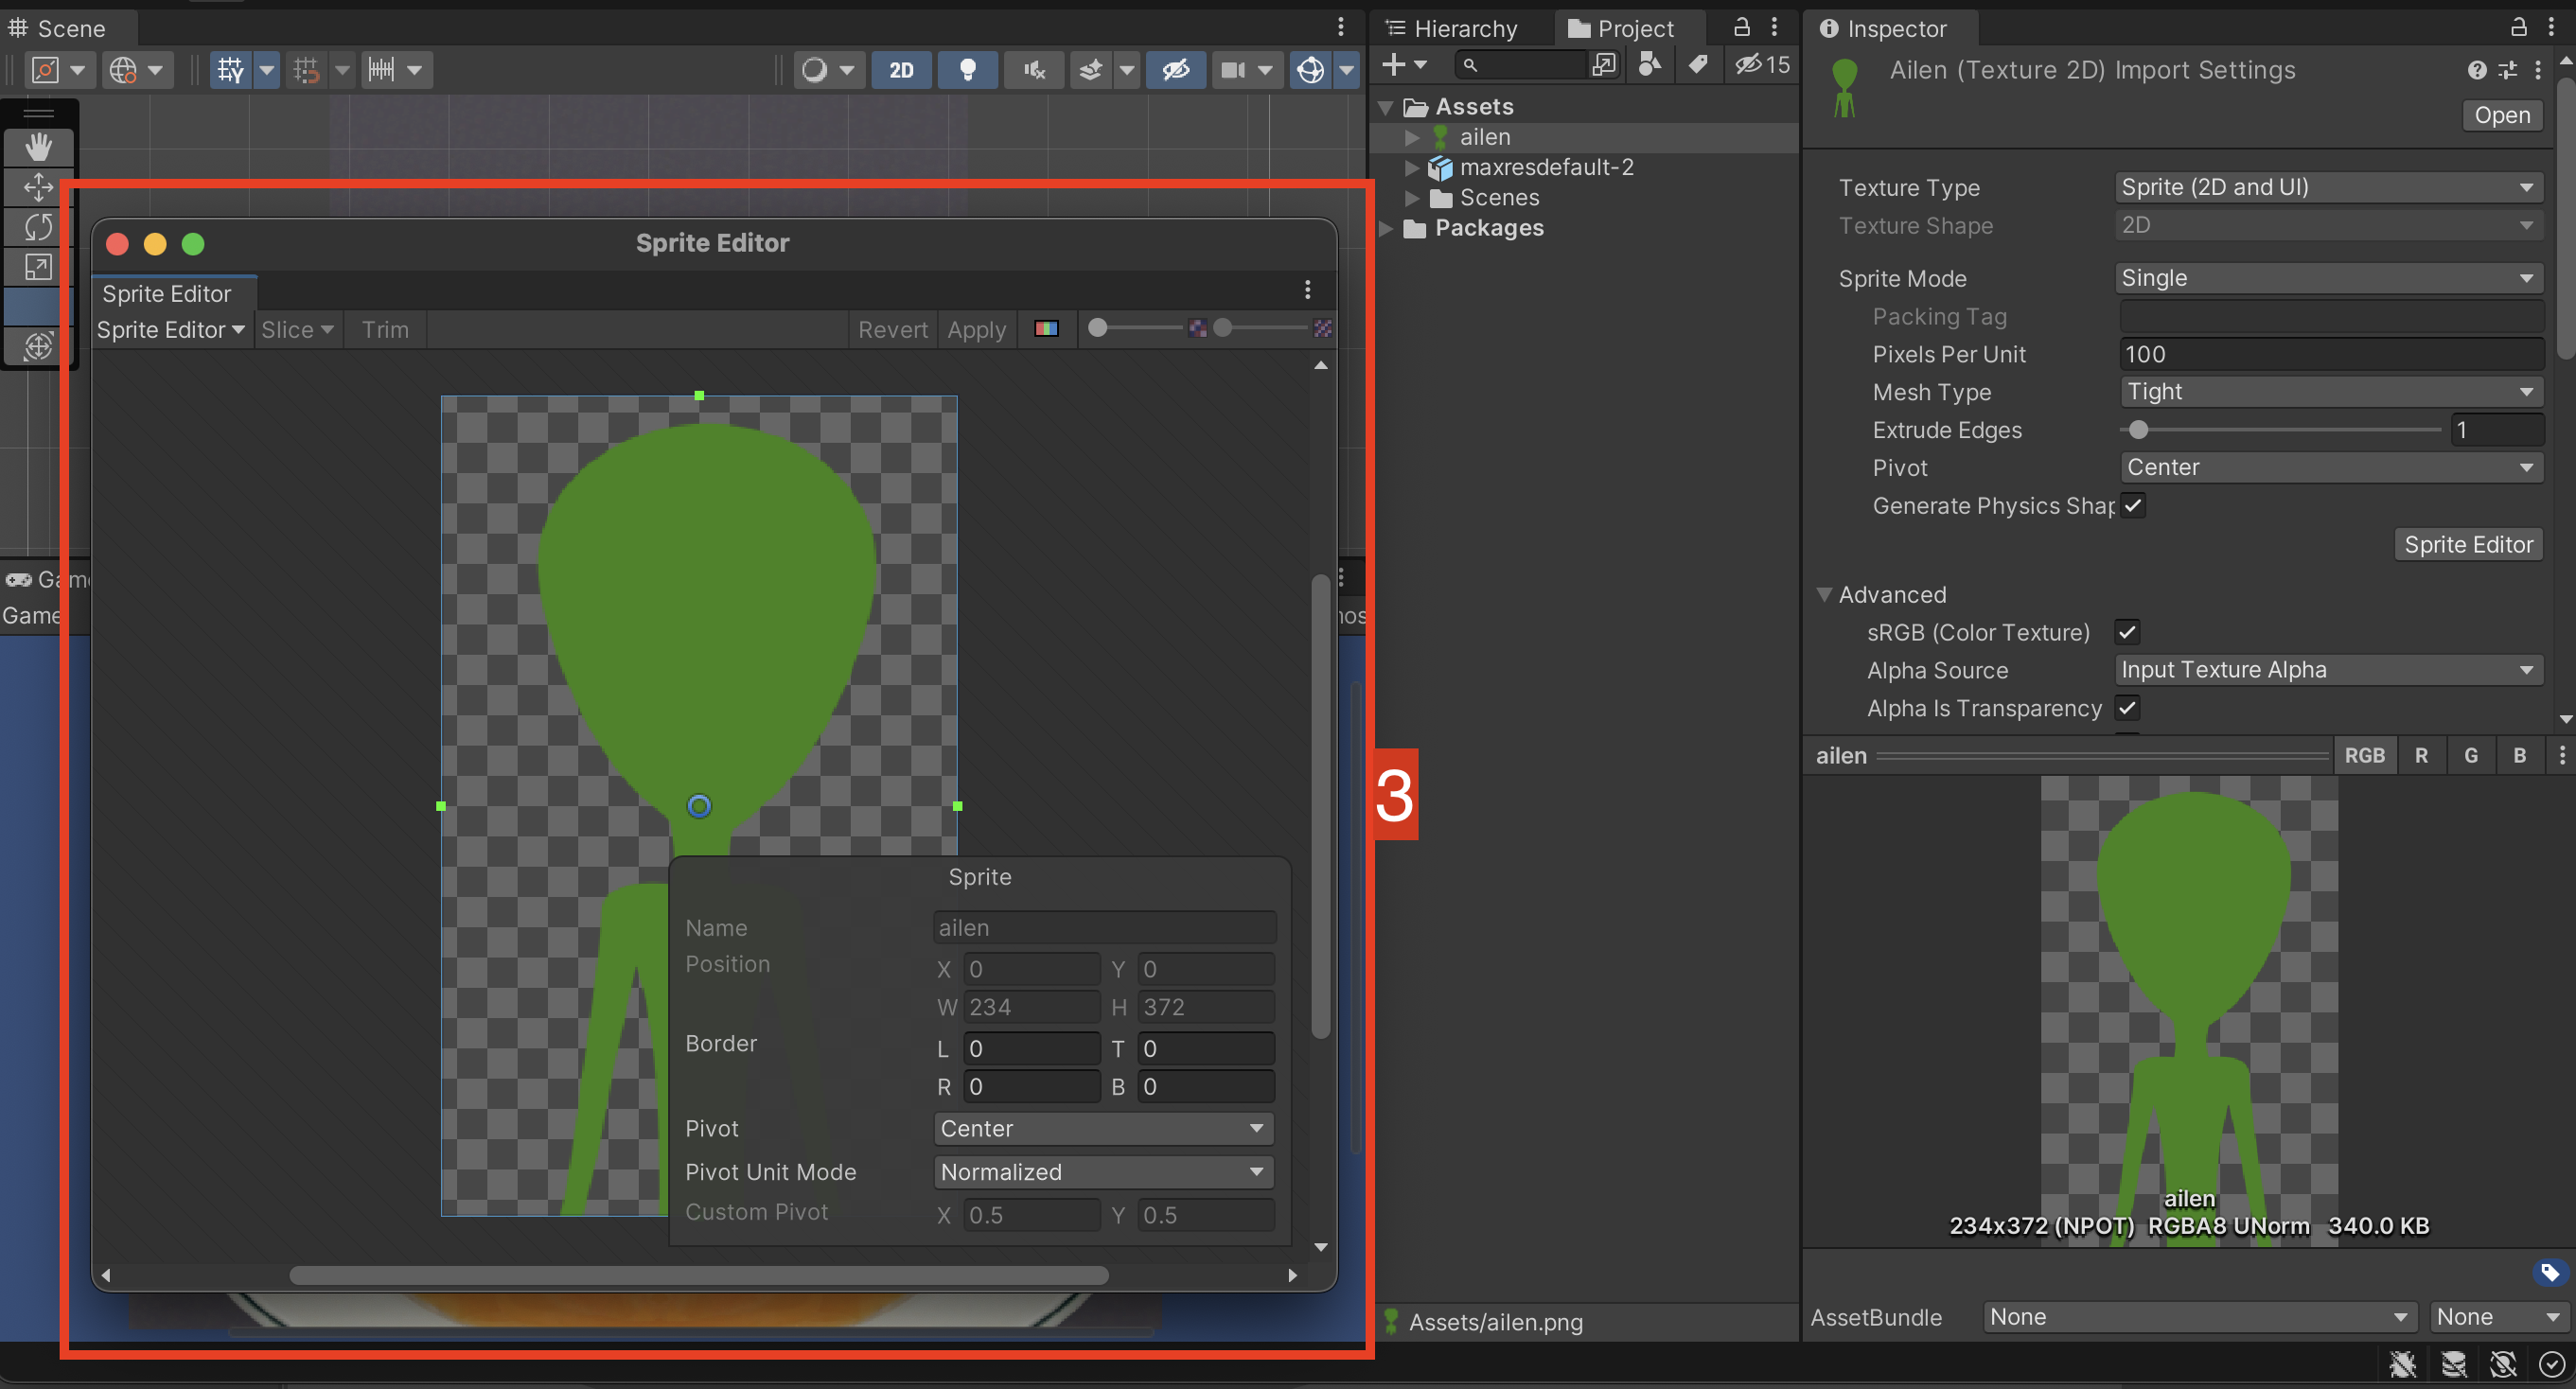The width and height of the screenshot is (2576, 1389).
Task: Select the Hand view tool
Action: [x=38, y=147]
